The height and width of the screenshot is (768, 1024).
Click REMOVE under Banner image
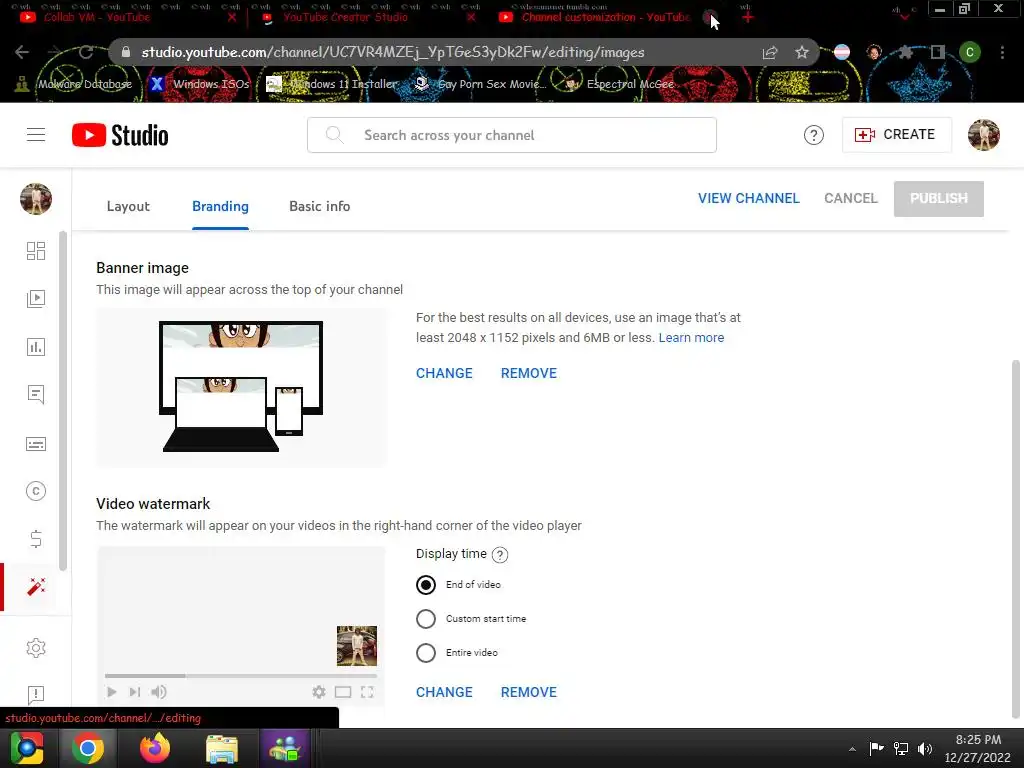coord(528,373)
